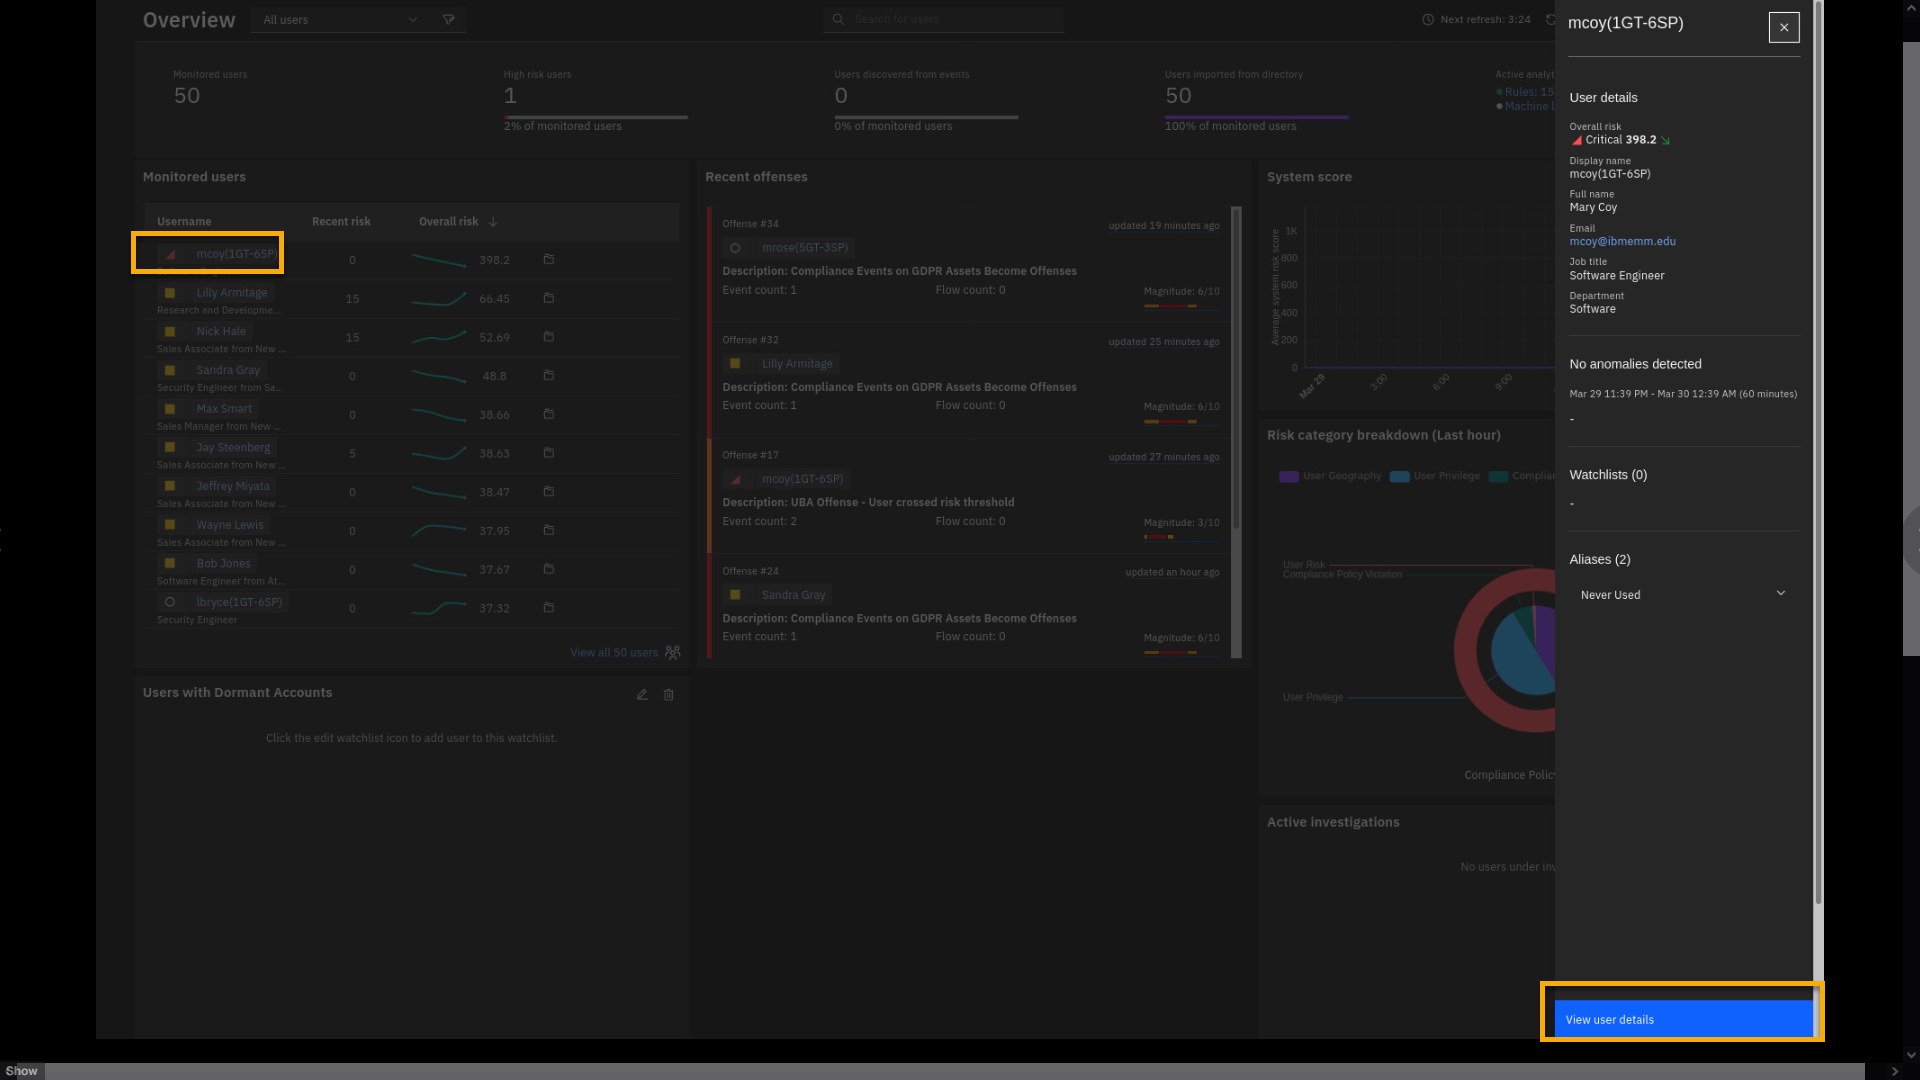
Task: Click the investigation folder icon for Lilly Armitage
Action: 548,298
